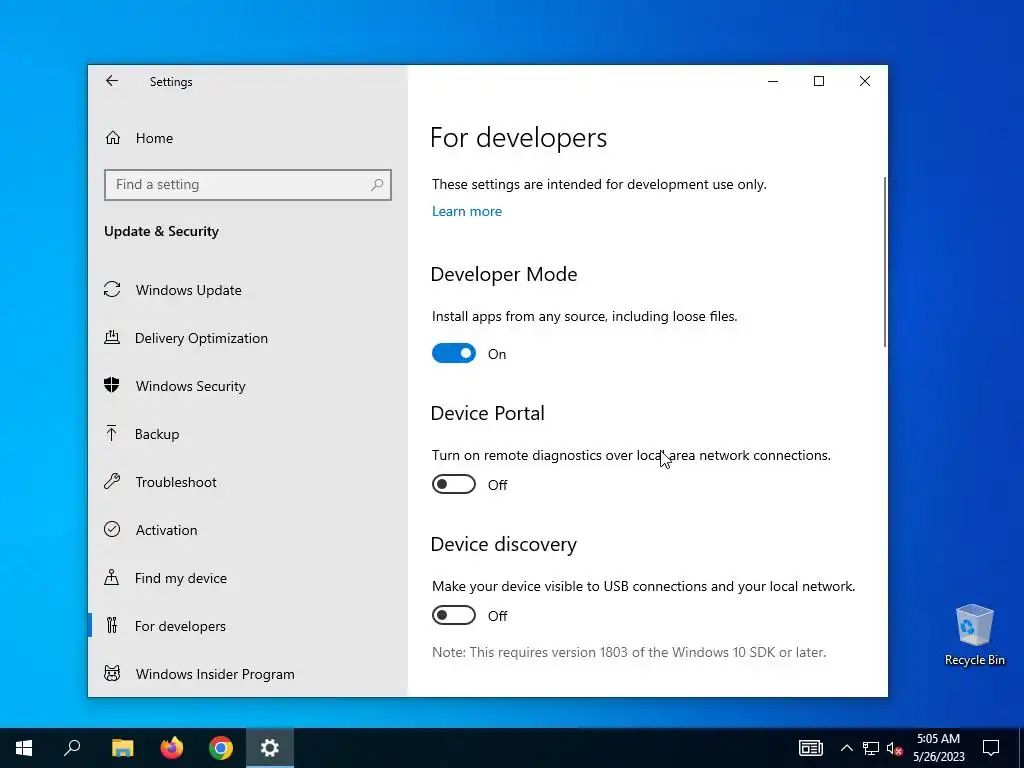Click the Windows Security shield icon
Viewport: 1024px width, 768px height.
(x=112, y=385)
